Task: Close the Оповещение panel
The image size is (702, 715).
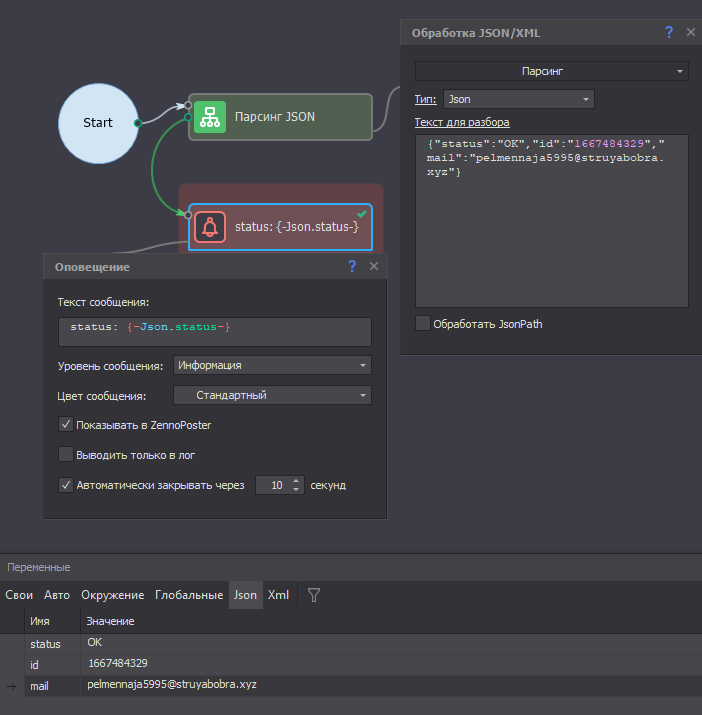Action: point(374,266)
